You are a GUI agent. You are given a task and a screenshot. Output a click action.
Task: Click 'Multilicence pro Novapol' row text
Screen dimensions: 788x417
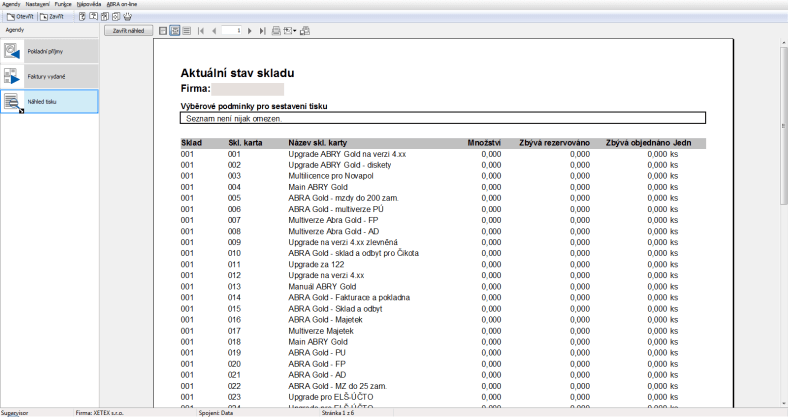[330, 176]
